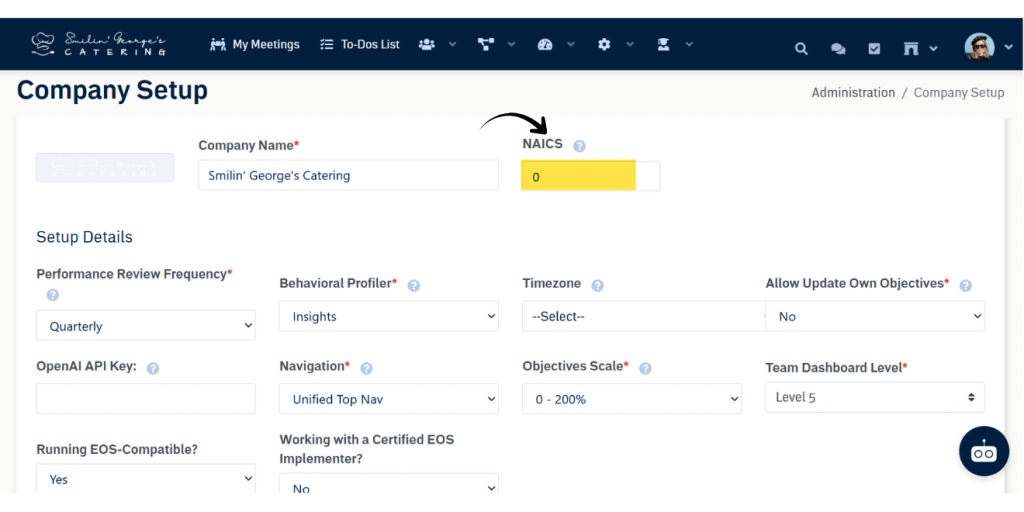The image size is (1024, 512).
Task: Open the Allow Update Own Objectives dropdown
Action: (875, 316)
